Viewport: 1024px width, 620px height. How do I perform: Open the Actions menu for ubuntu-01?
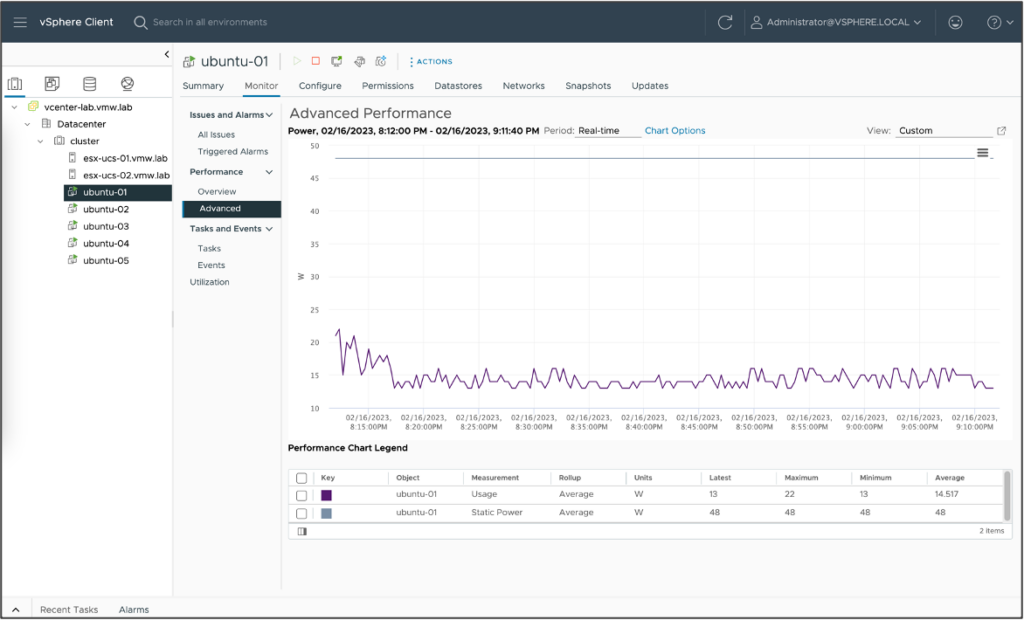[430, 61]
